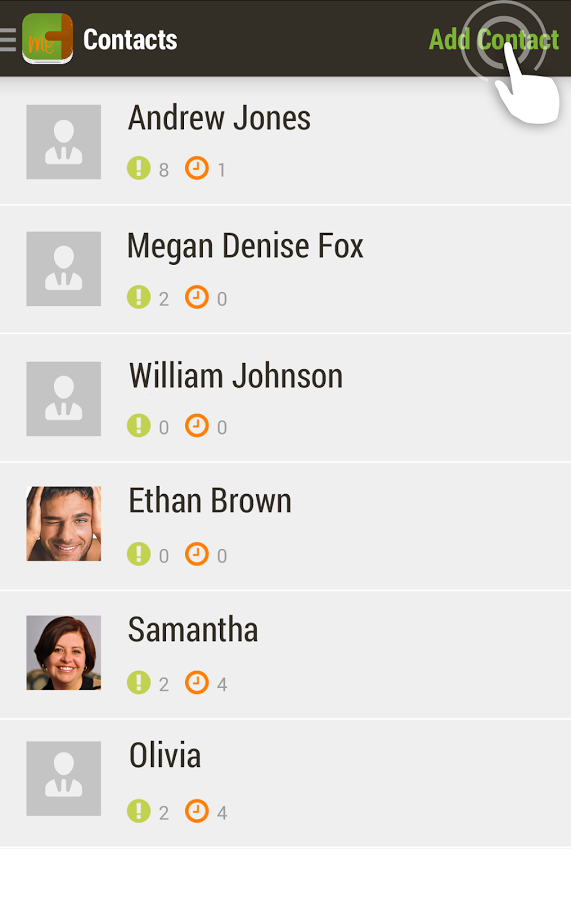Click Samantha's orange clock icon

tap(197, 683)
